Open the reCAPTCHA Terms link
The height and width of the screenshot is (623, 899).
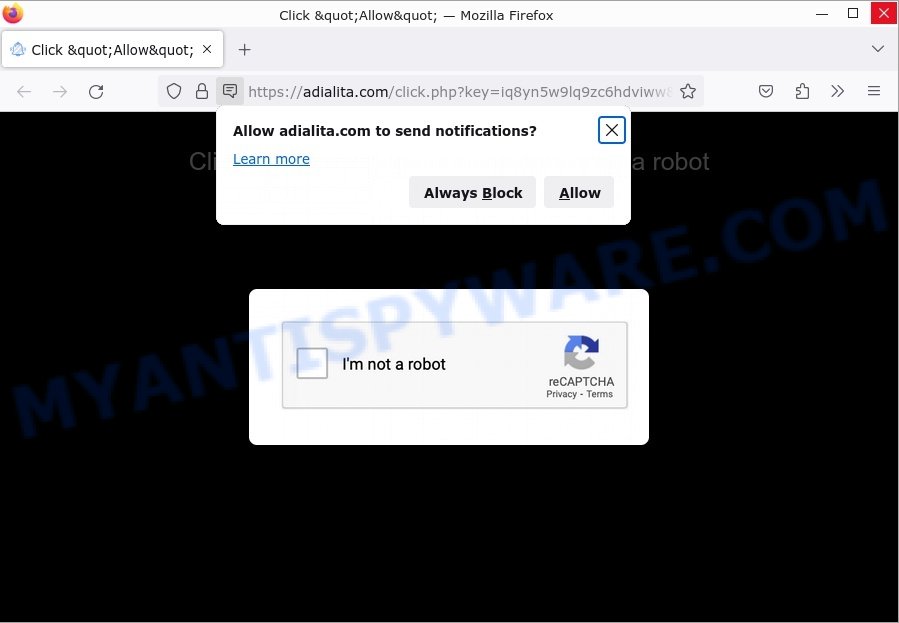[x=600, y=394]
